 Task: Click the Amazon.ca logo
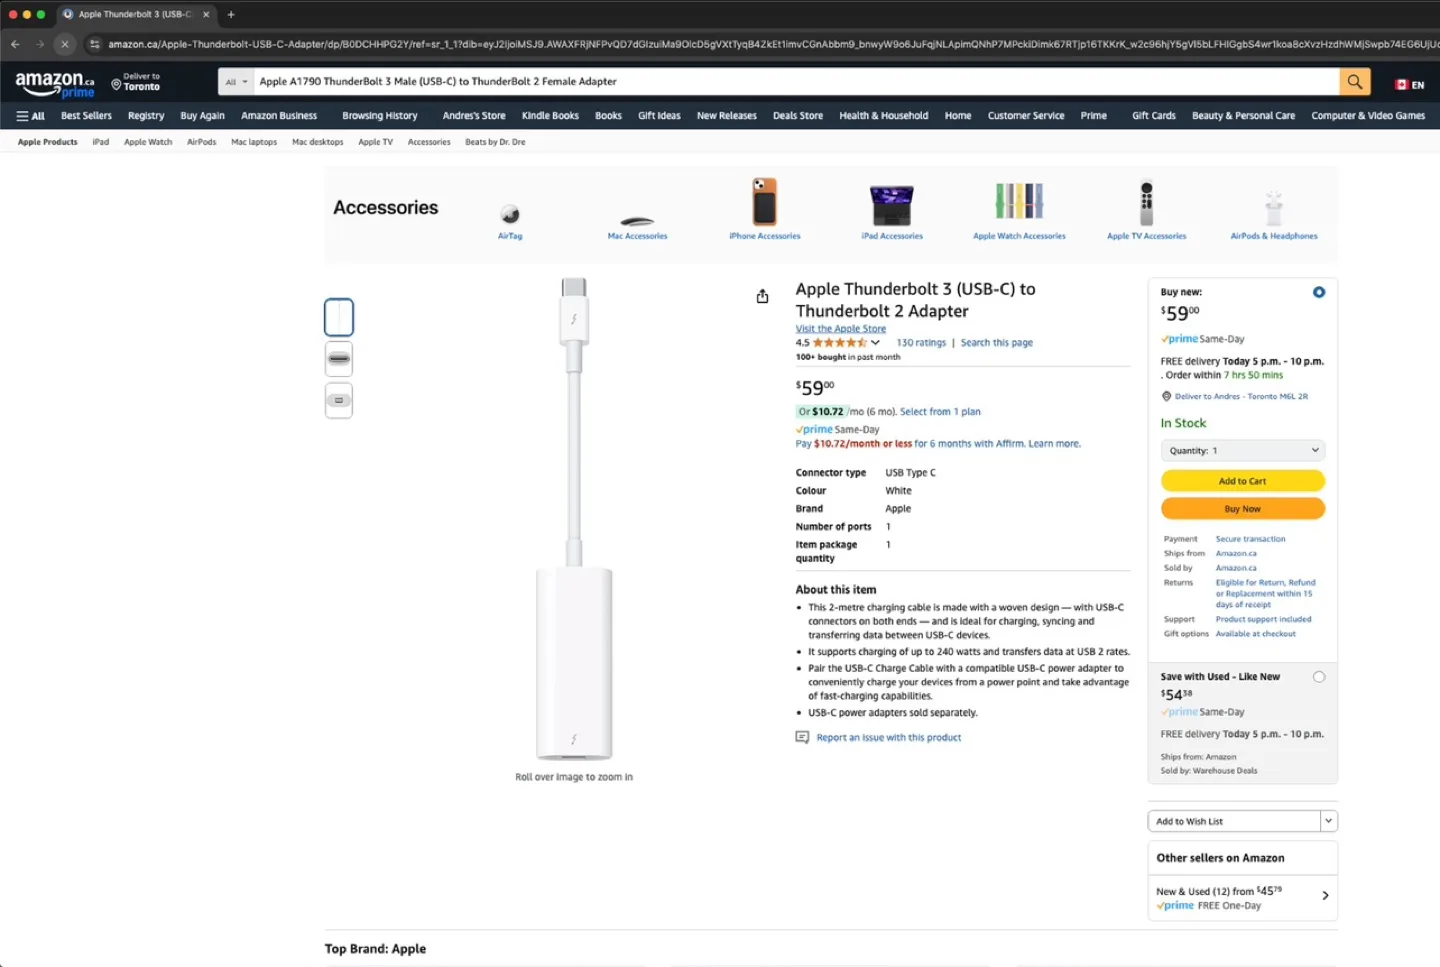tap(54, 82)
